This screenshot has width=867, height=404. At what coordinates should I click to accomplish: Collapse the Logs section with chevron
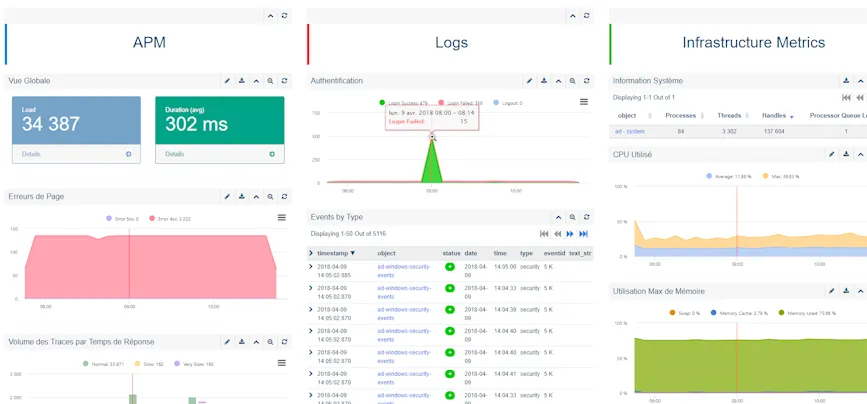click(572, 16)
